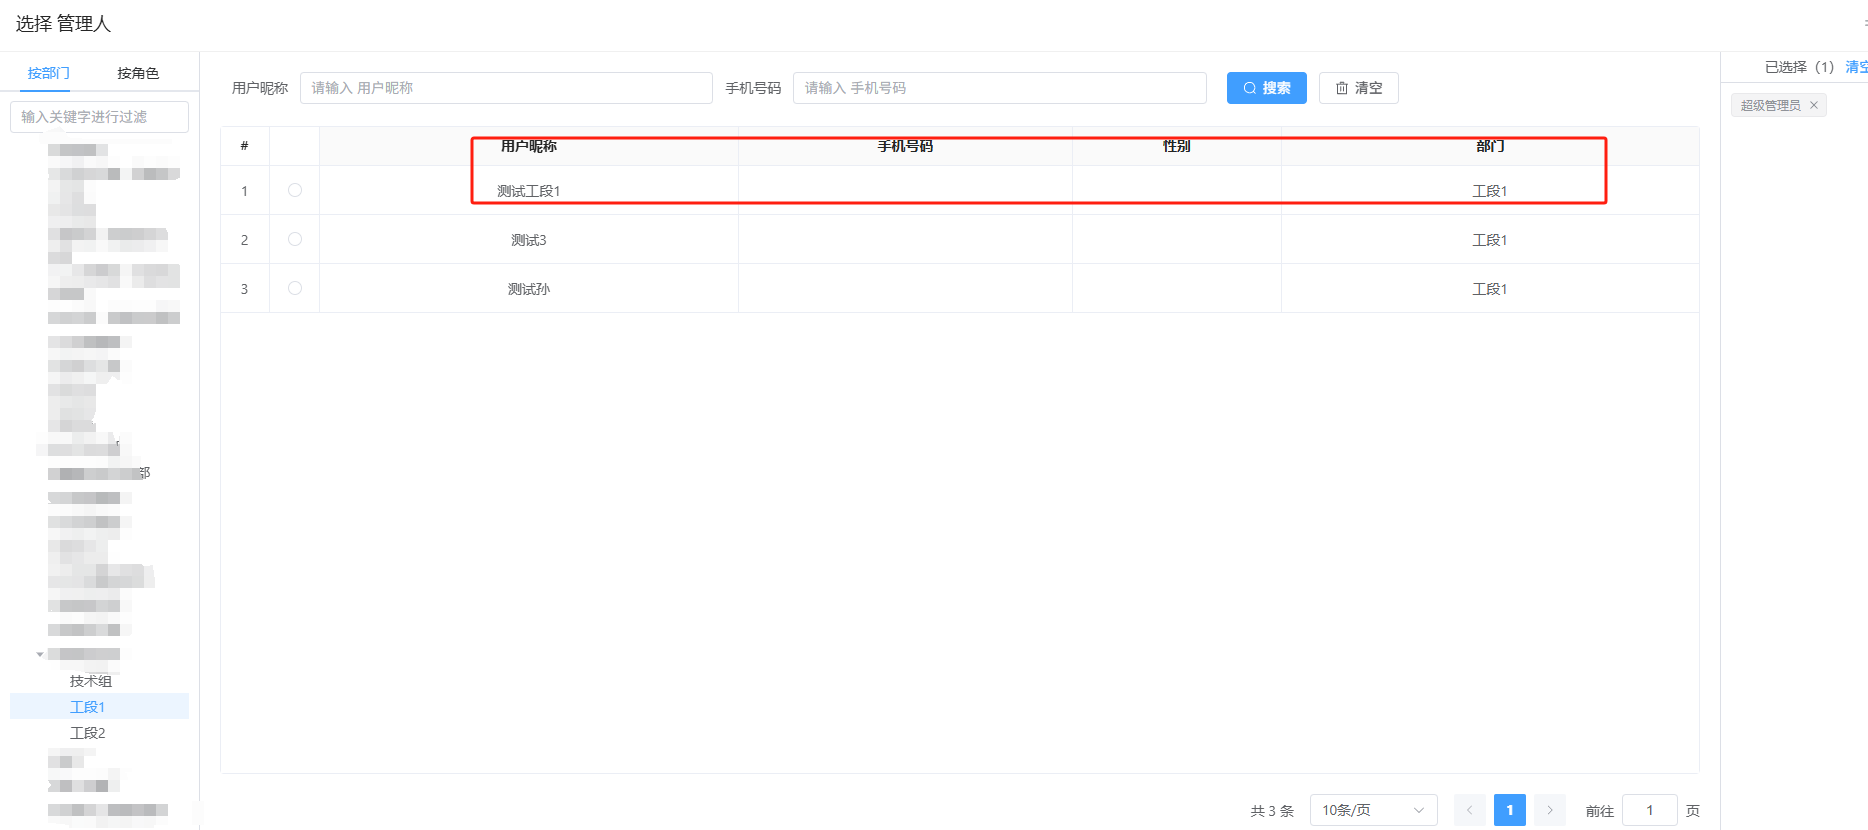Click the blue search button
Image resolution: width=1868 pixels, height=830 pixels.
[1266, 88]
